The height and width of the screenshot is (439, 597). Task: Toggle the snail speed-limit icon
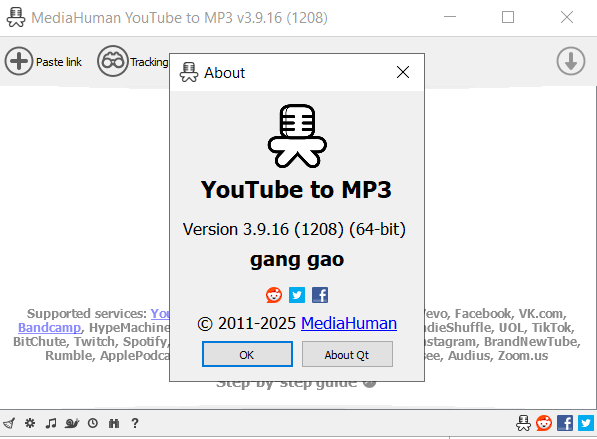(x=72, y=423)
